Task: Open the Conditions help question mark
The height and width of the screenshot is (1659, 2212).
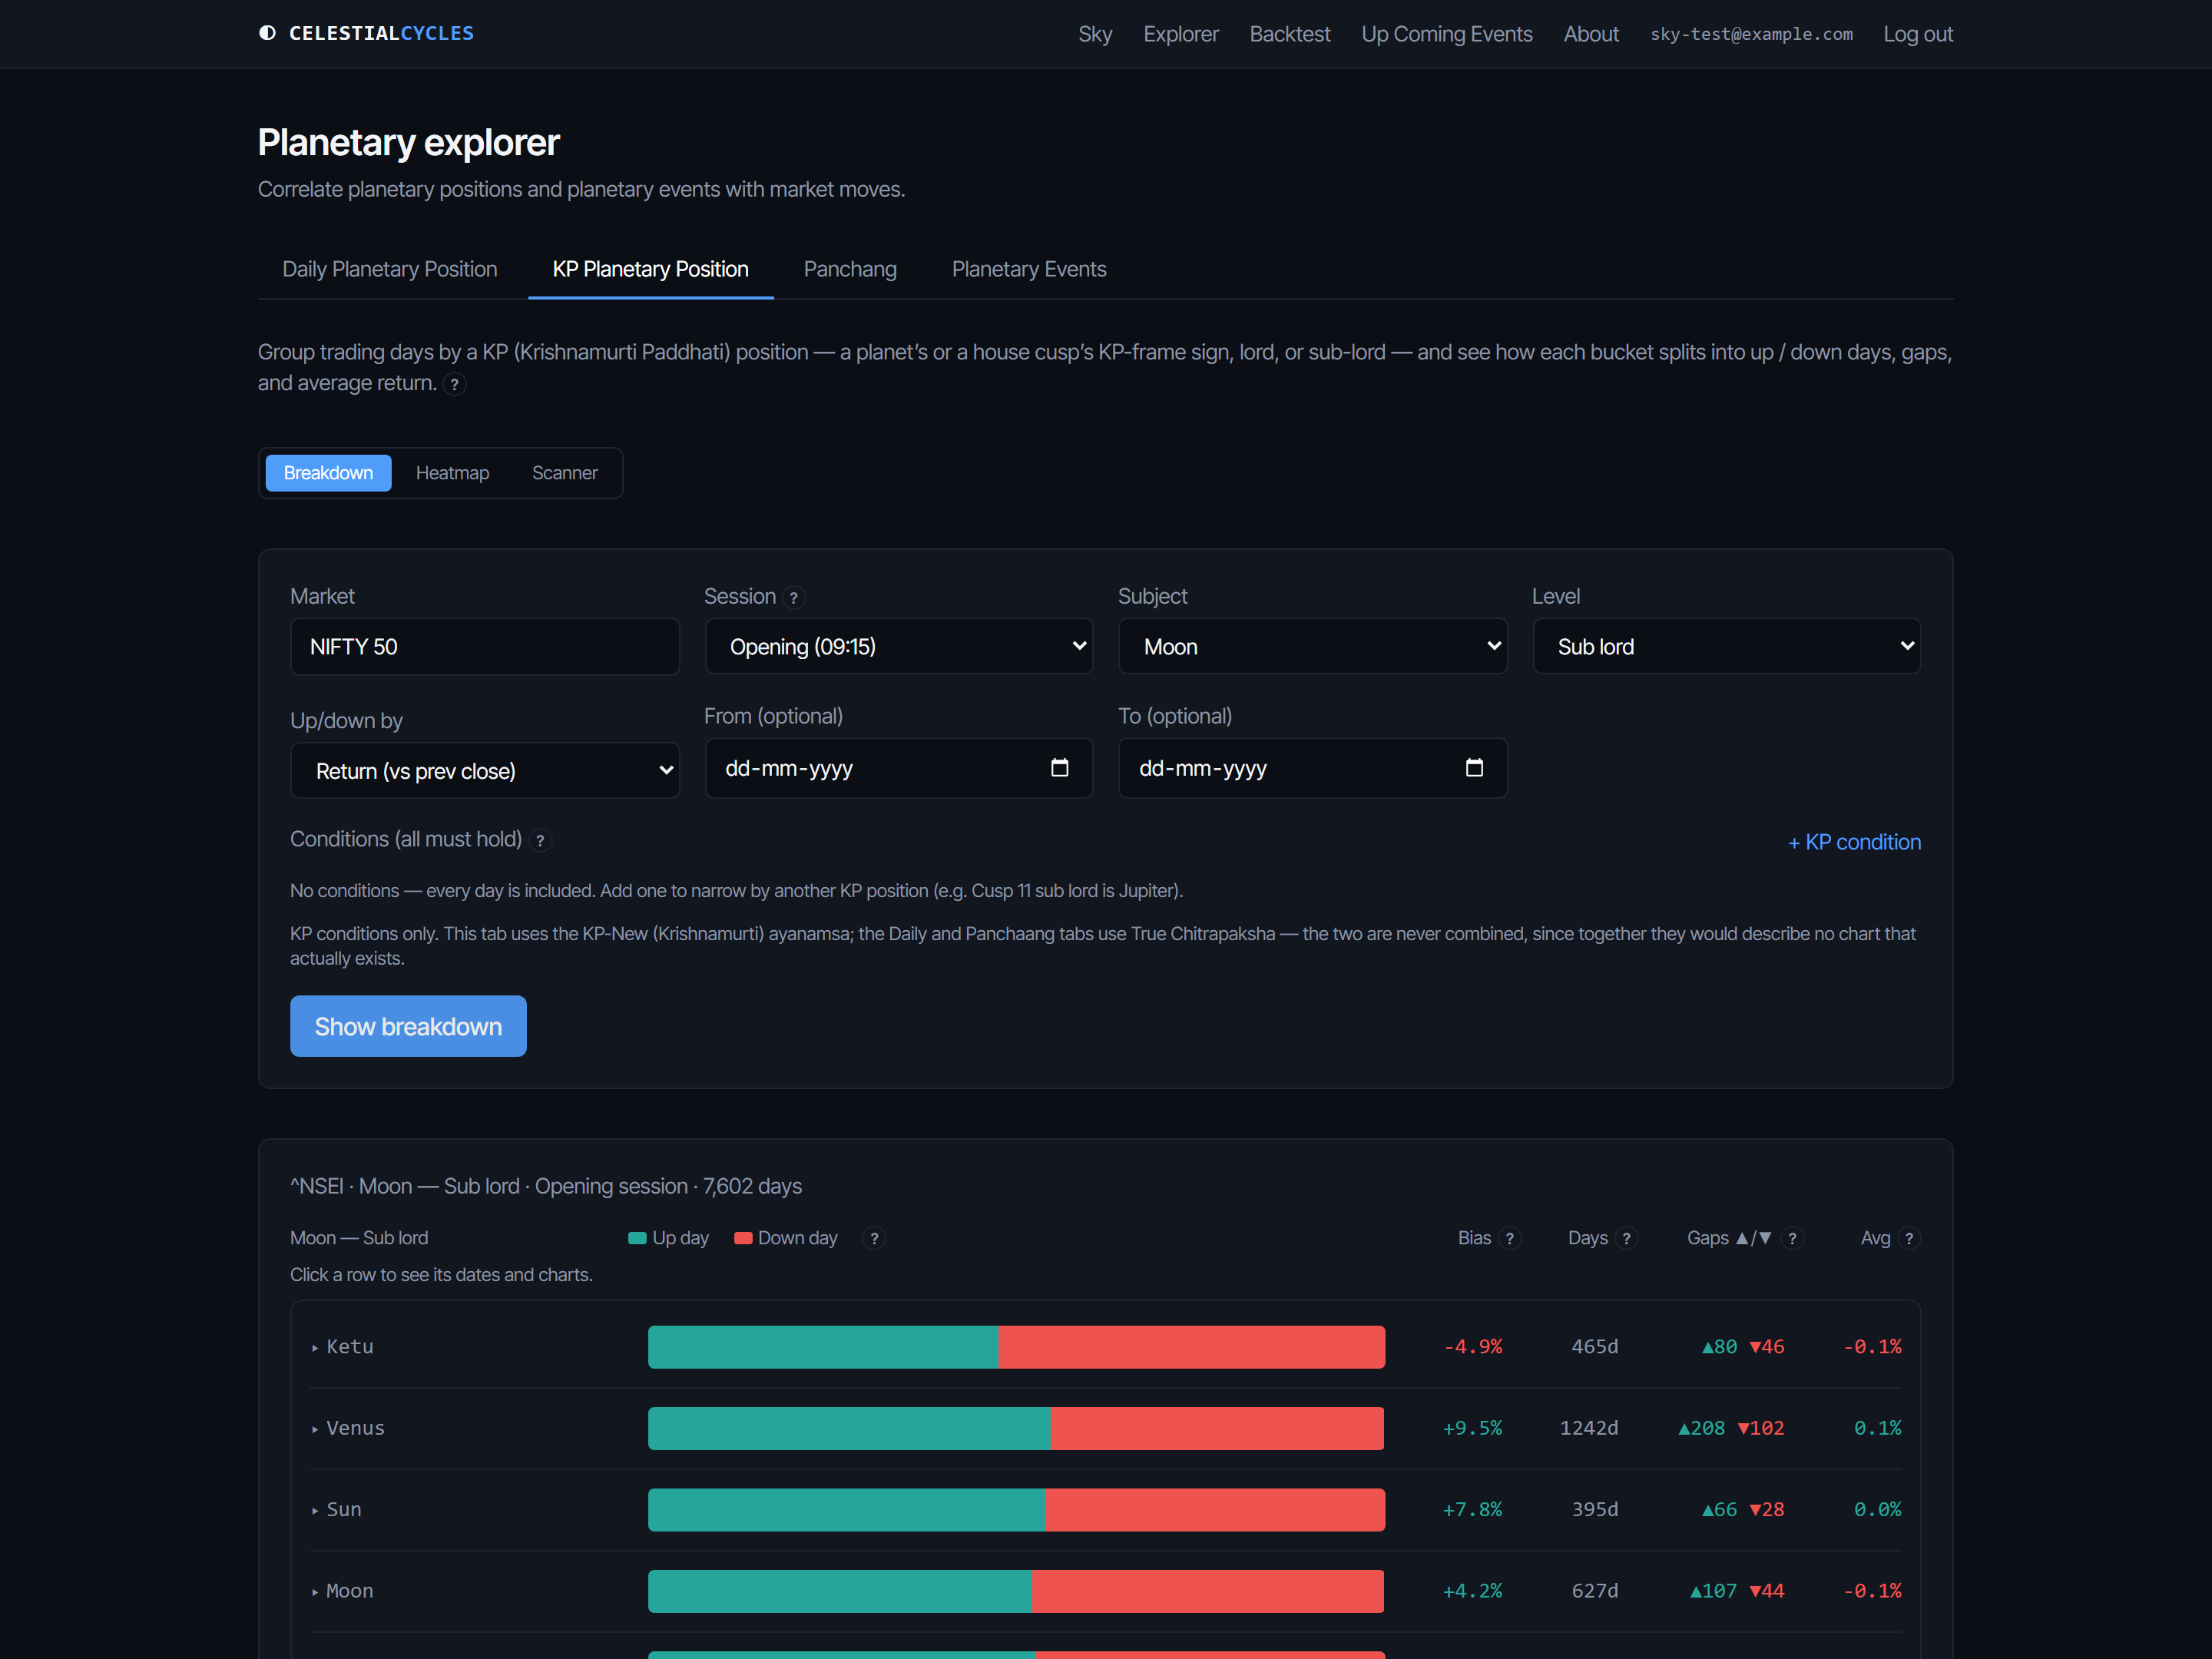Action: [x=540, y=841]
